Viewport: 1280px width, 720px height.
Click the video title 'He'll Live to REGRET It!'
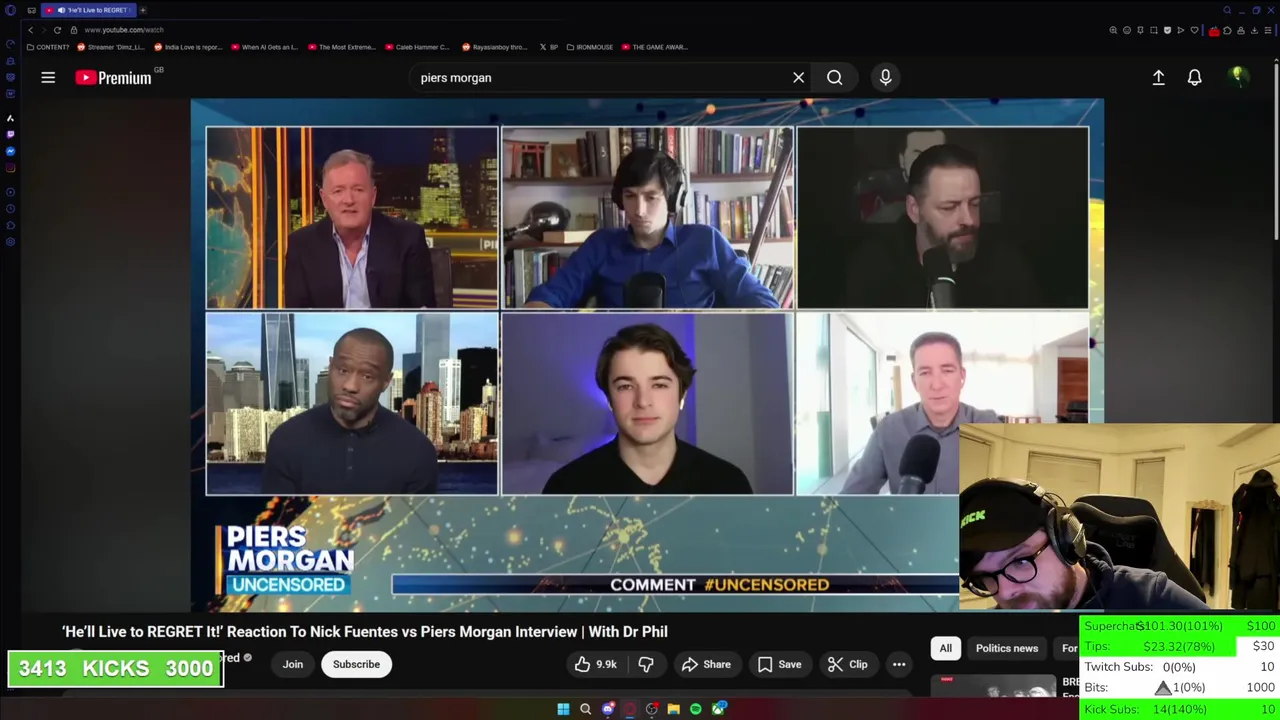tap(364, 631)
